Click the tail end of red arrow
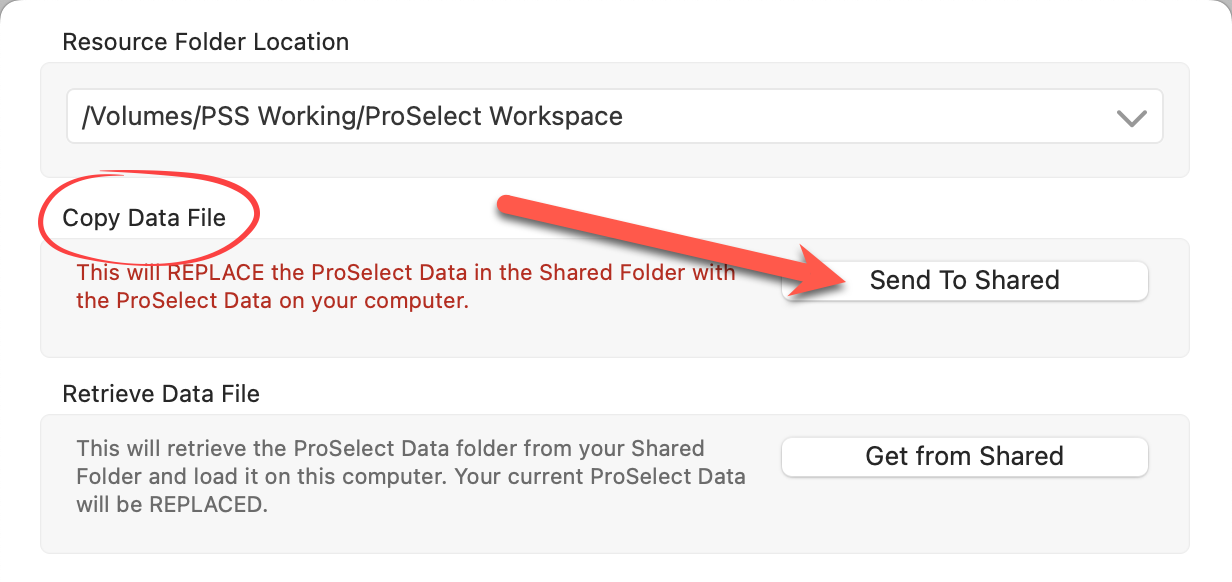The width and height of the screenshot is (1232, 582). click(x=503, y=204)
